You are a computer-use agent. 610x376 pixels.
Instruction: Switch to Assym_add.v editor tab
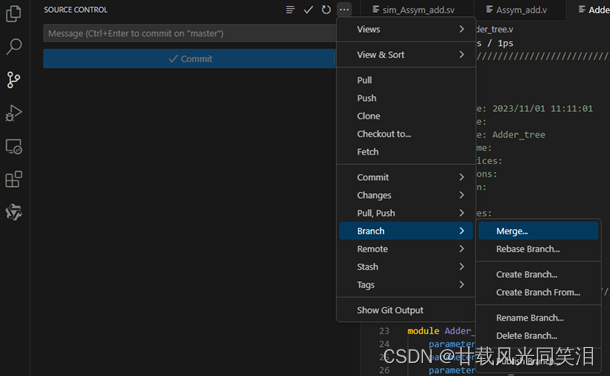[x=520, y=10]
